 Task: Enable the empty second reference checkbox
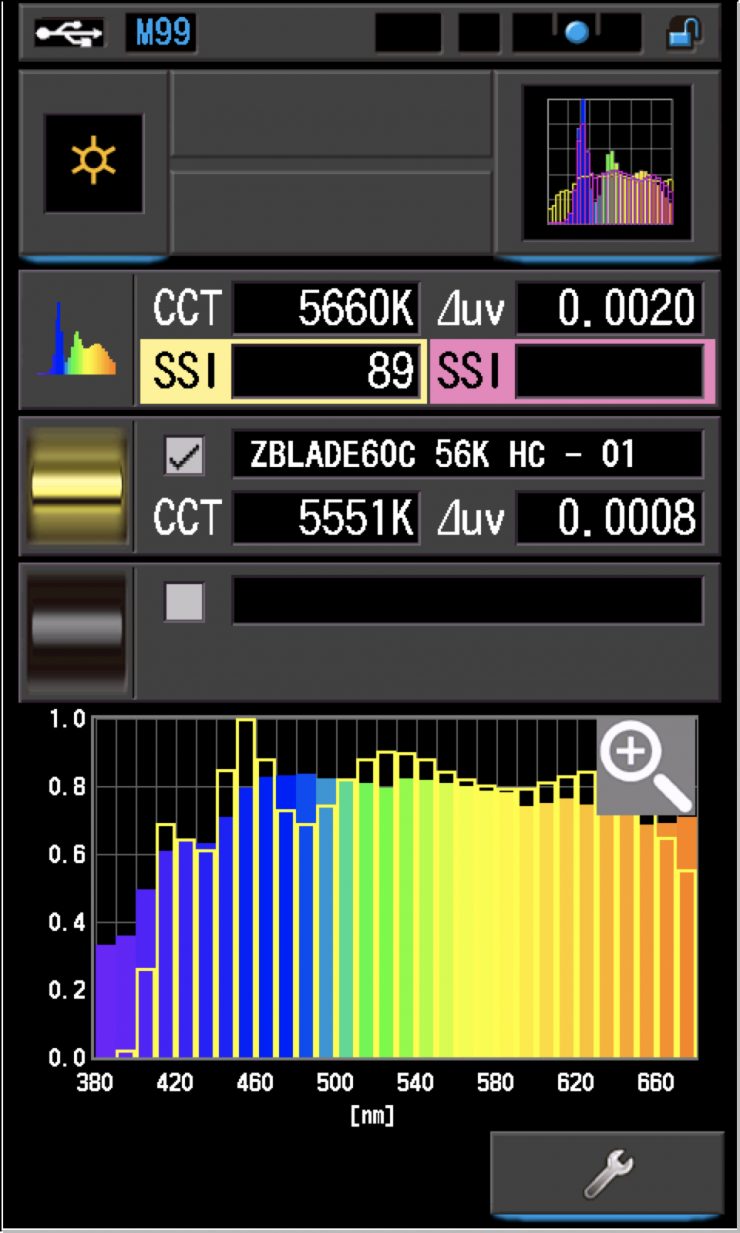[184, 601]
